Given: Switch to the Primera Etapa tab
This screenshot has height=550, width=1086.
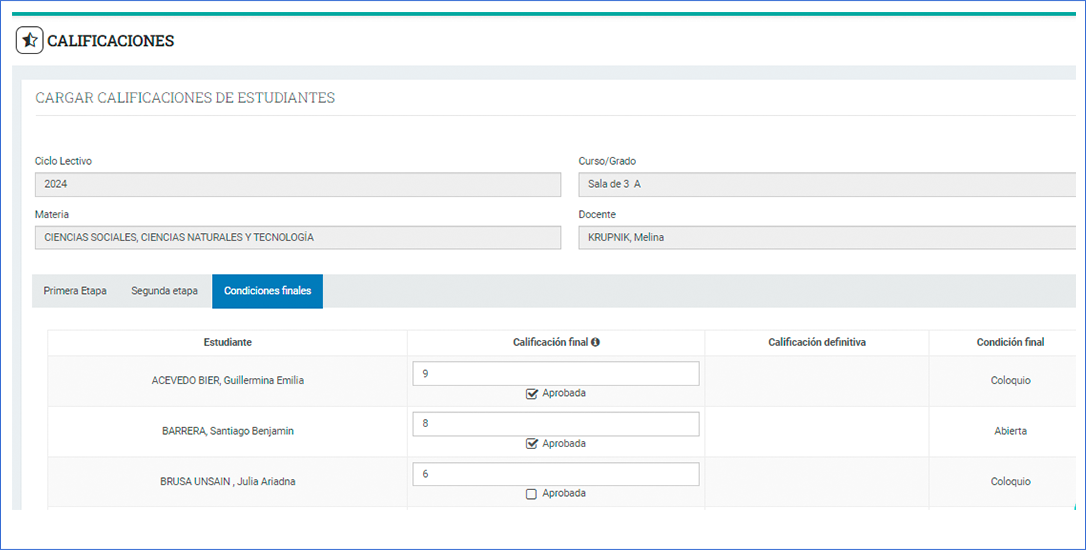Looking at the screenshot, I should pos(75,291).
